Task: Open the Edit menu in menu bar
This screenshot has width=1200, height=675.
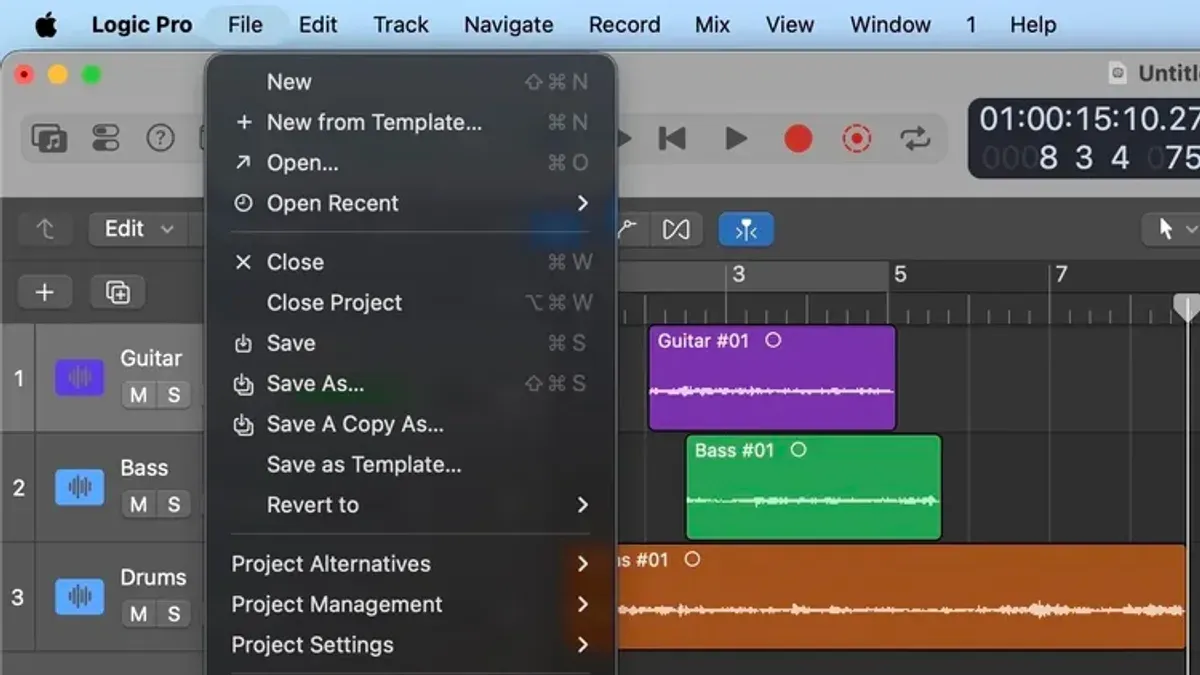Action: pyautogui.click(x=318, y=24)
